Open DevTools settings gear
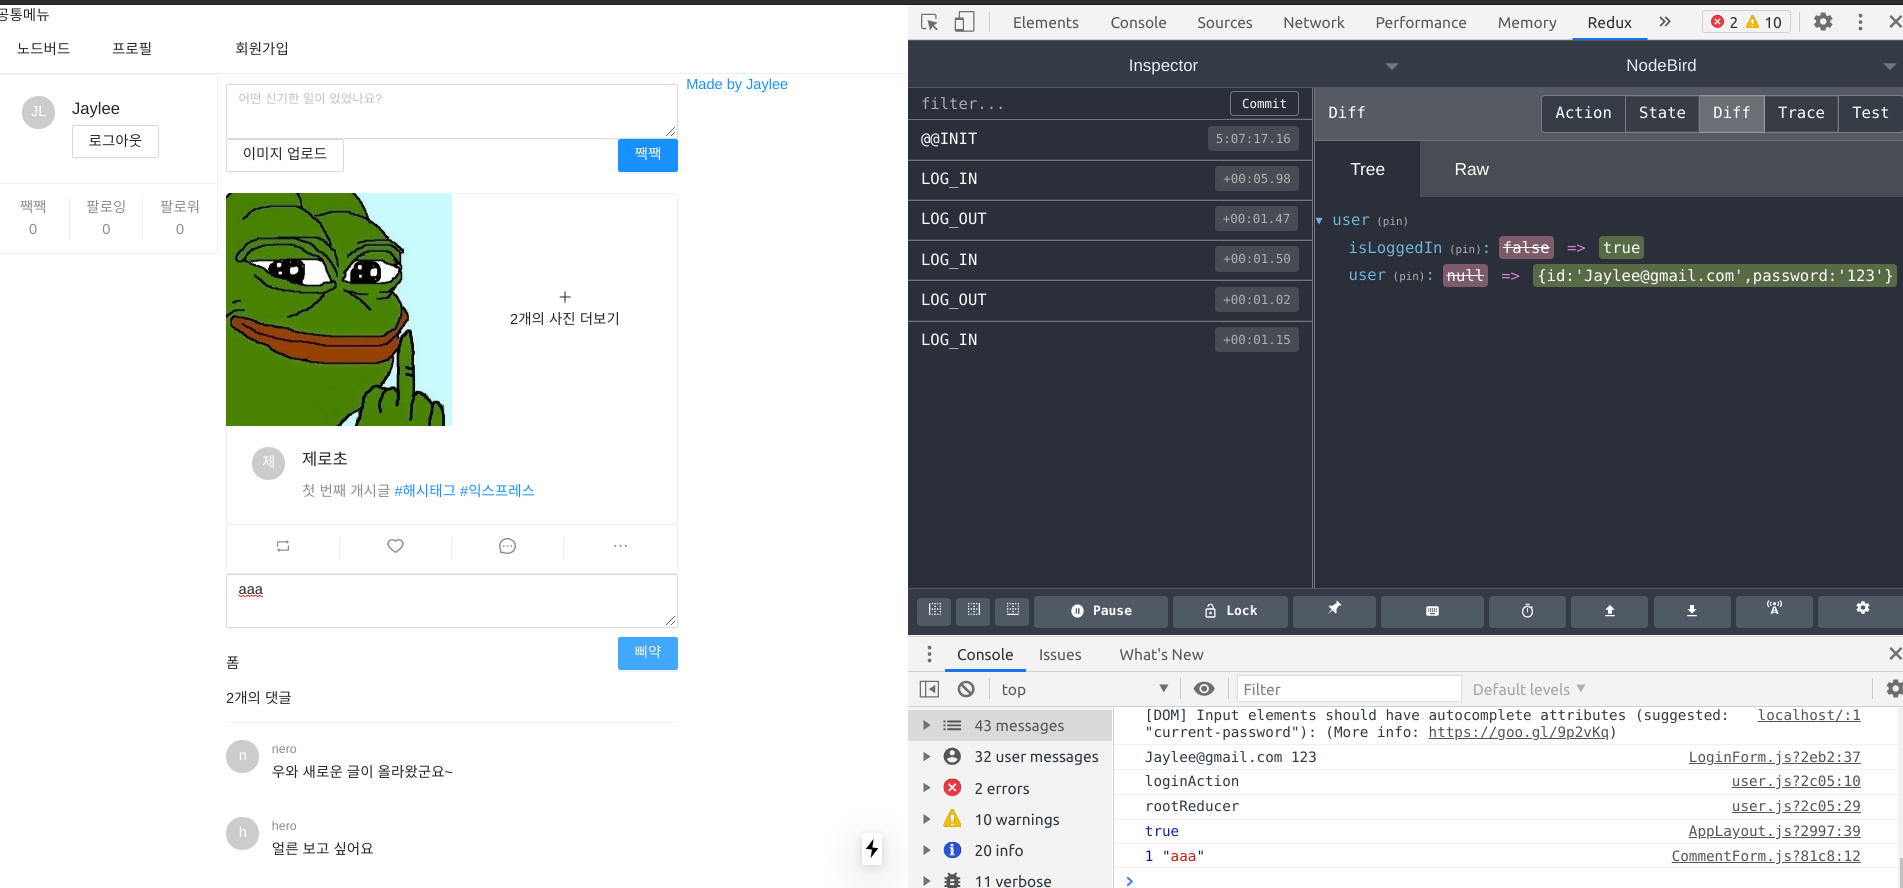The height and width of the screenshot is (888, 1903). click(1823, 22)
